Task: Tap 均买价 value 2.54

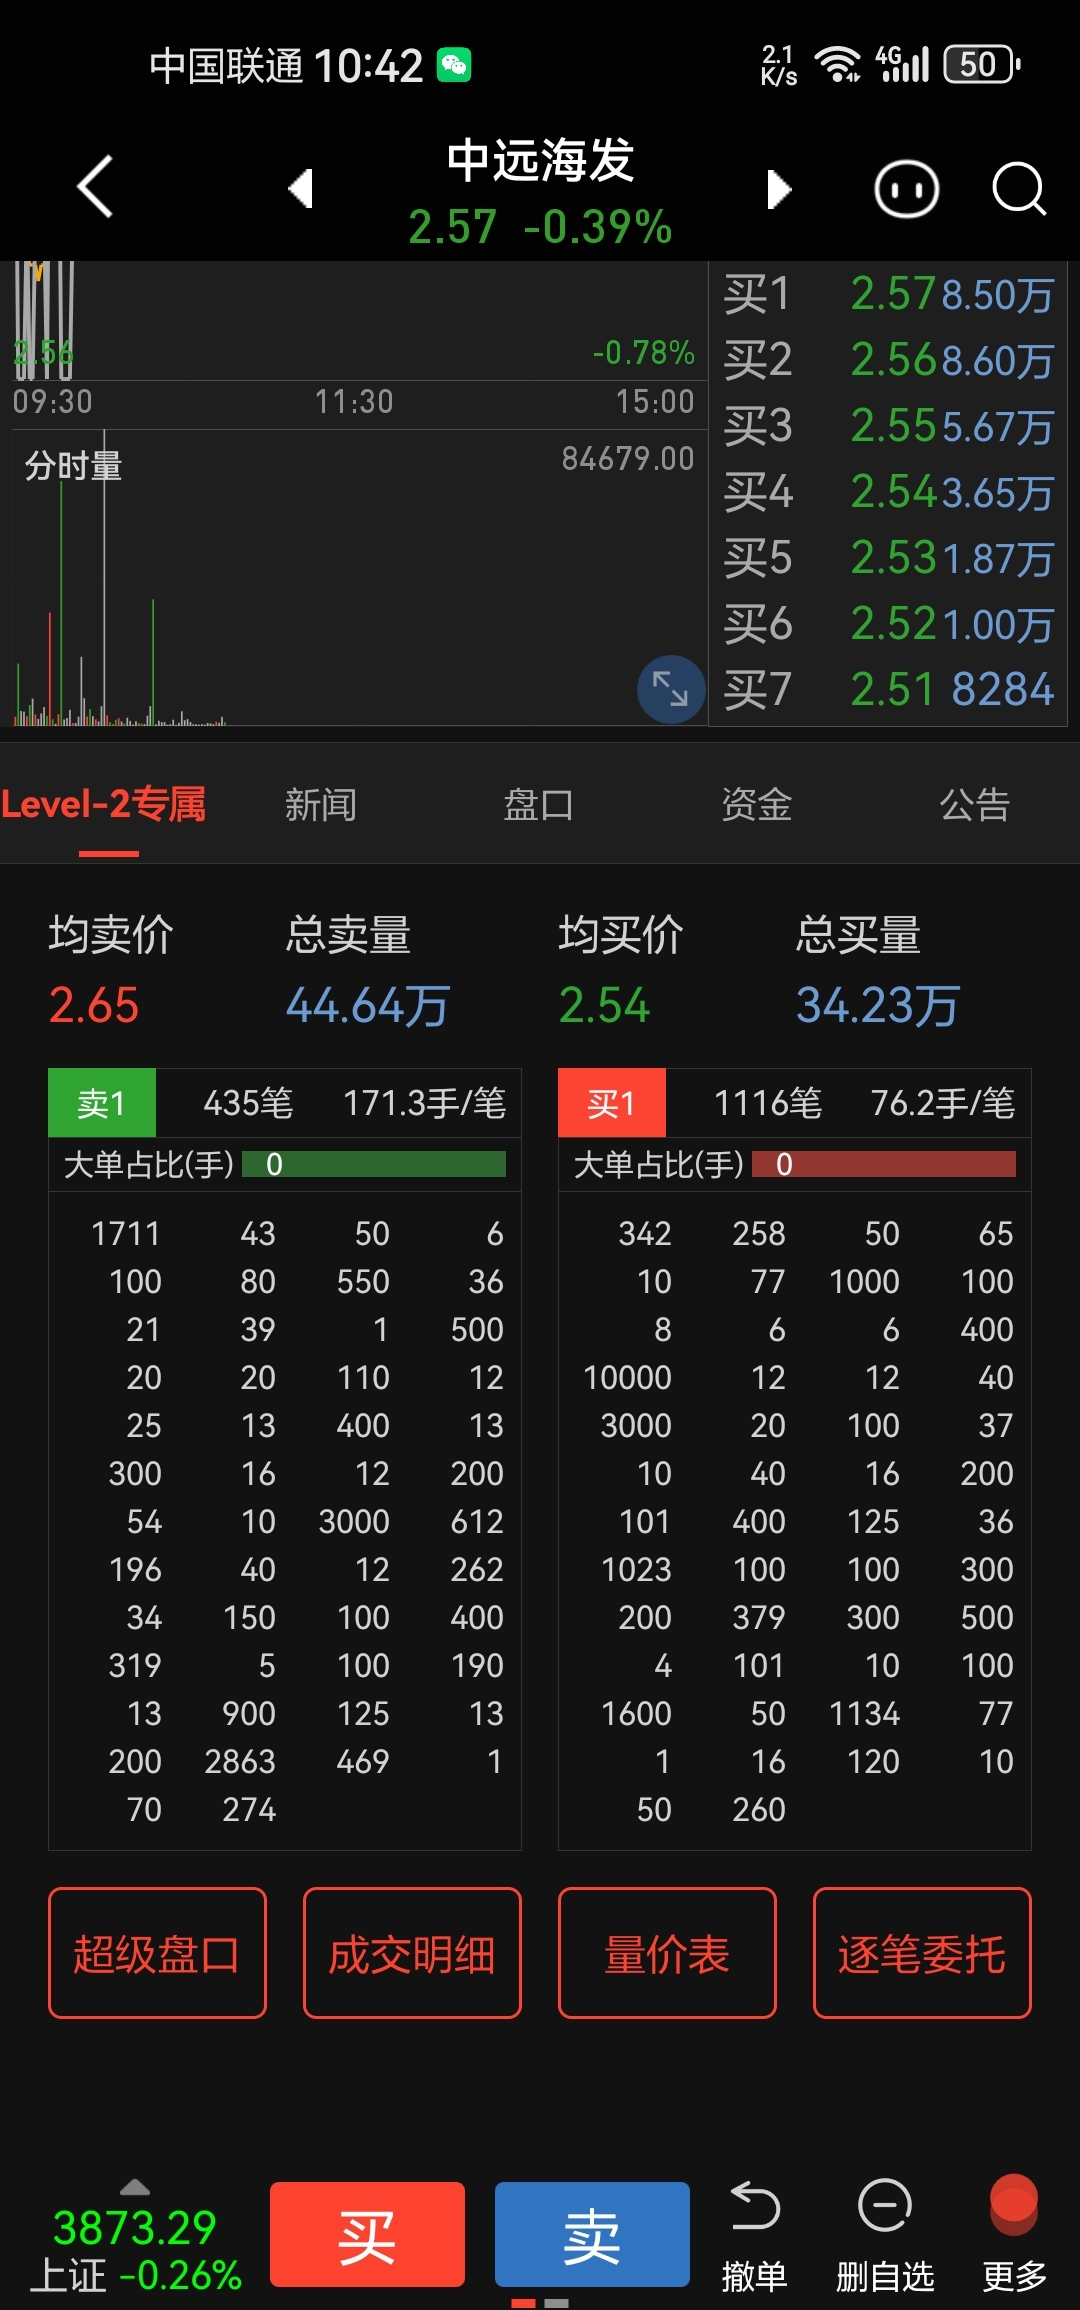Action: point(604,1005)
